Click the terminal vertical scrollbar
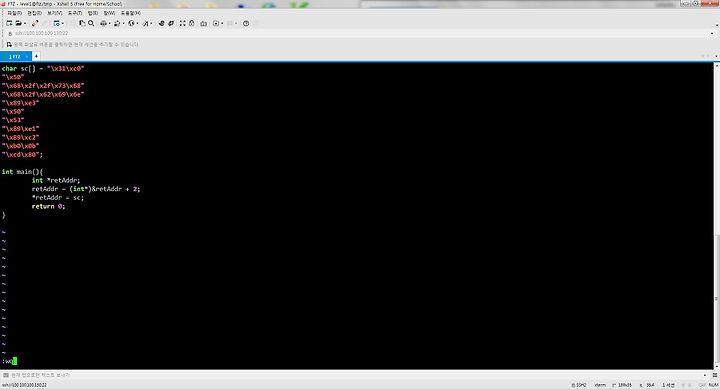Image resolution: width=720 pixels, height=389 pixels. [x=716, y=216]
